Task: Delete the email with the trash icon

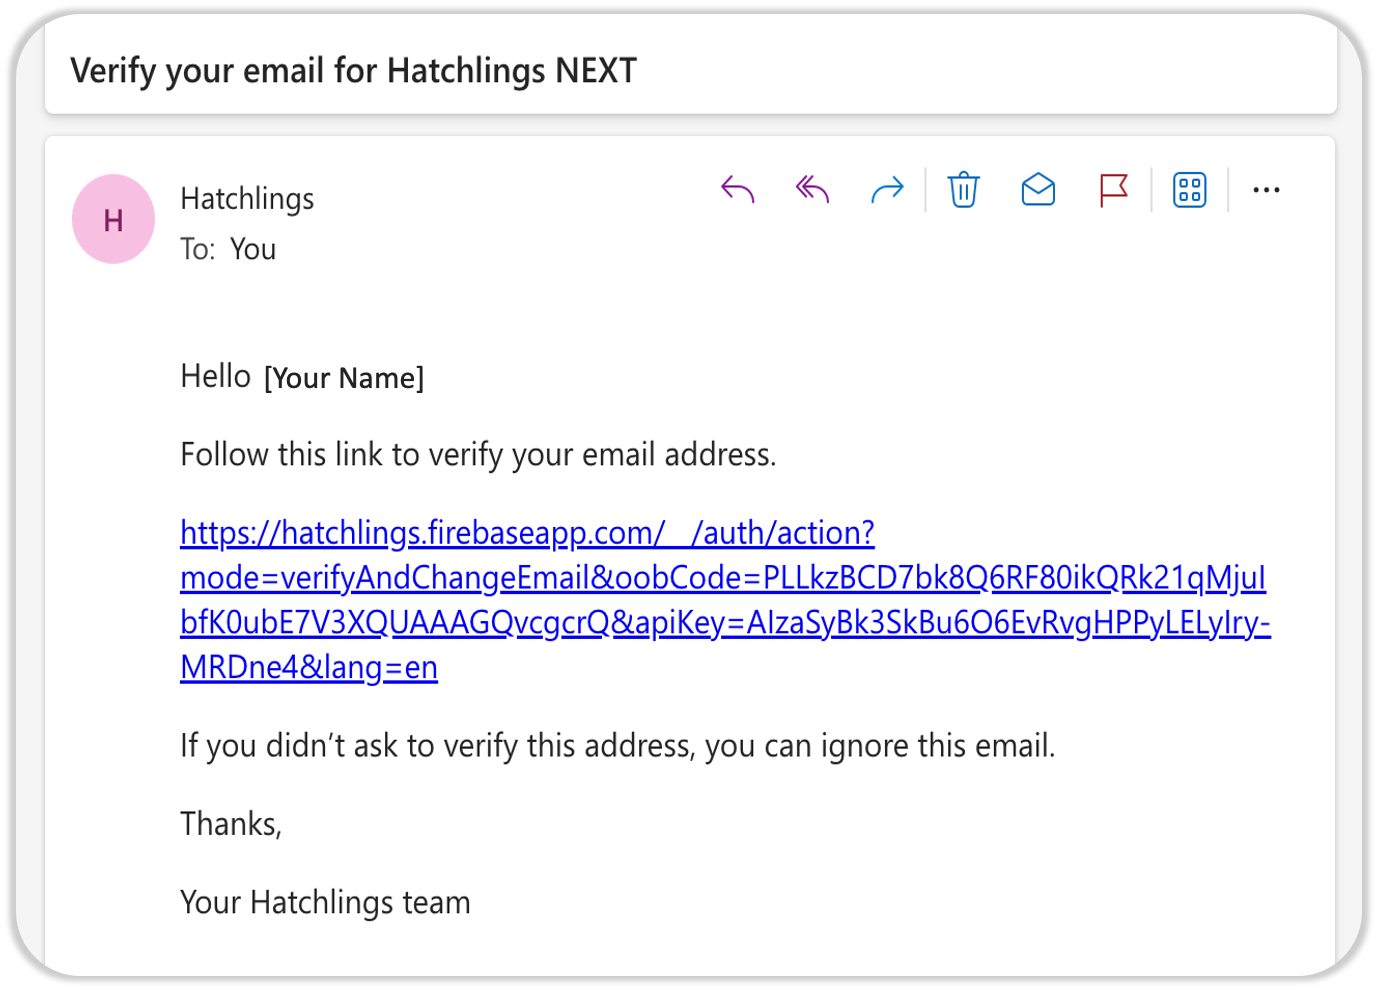Action: (964, 189)
